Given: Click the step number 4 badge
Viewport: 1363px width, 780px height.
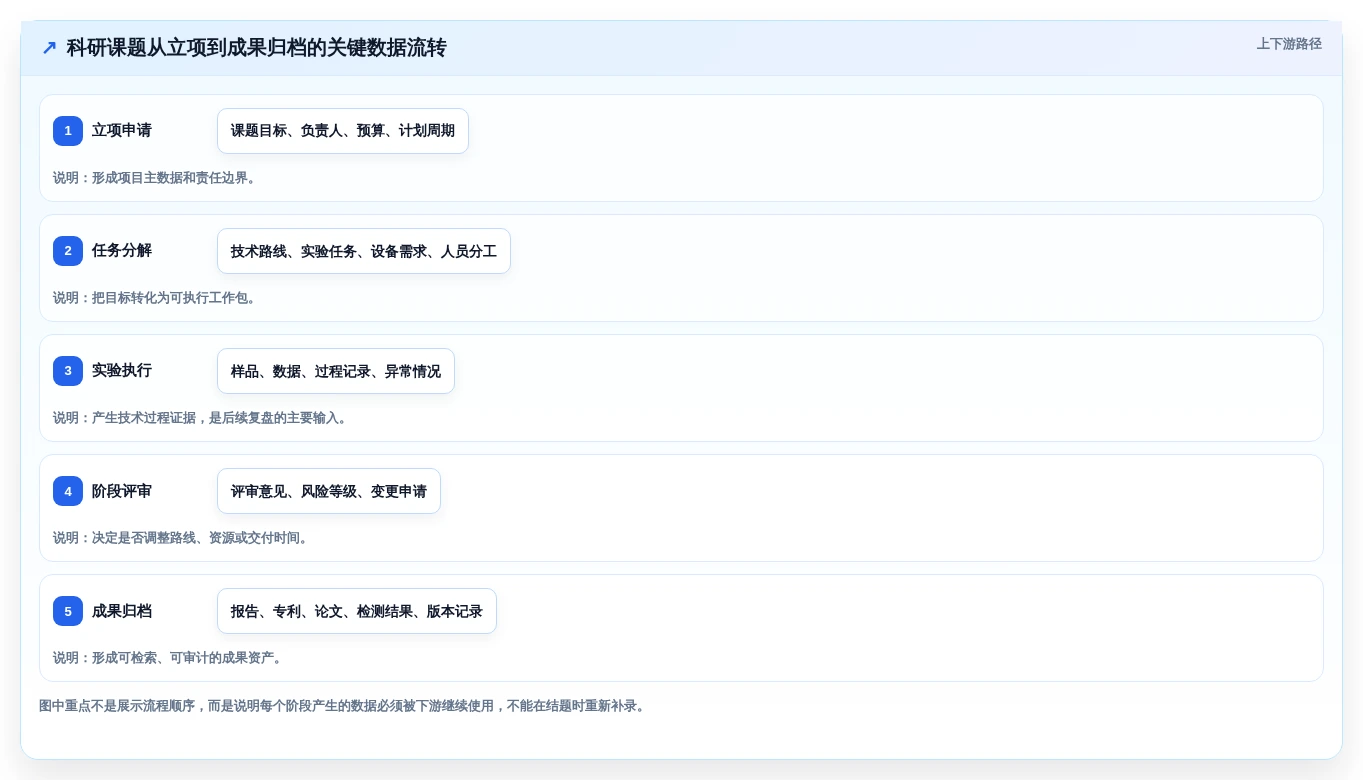Looking at the screenshot, I should click(x=68, y=491).
